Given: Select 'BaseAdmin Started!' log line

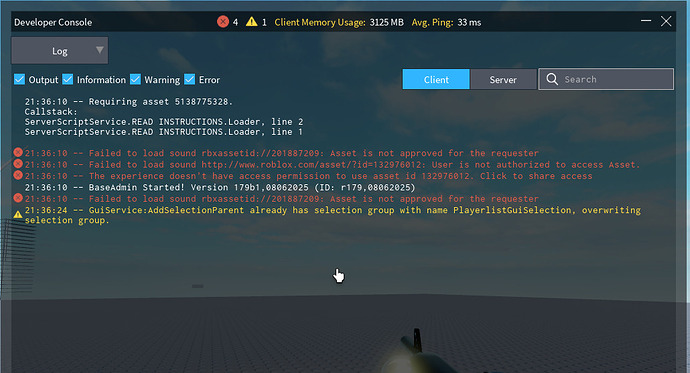Looking at the screenshot, I should [x=220, y=187].
